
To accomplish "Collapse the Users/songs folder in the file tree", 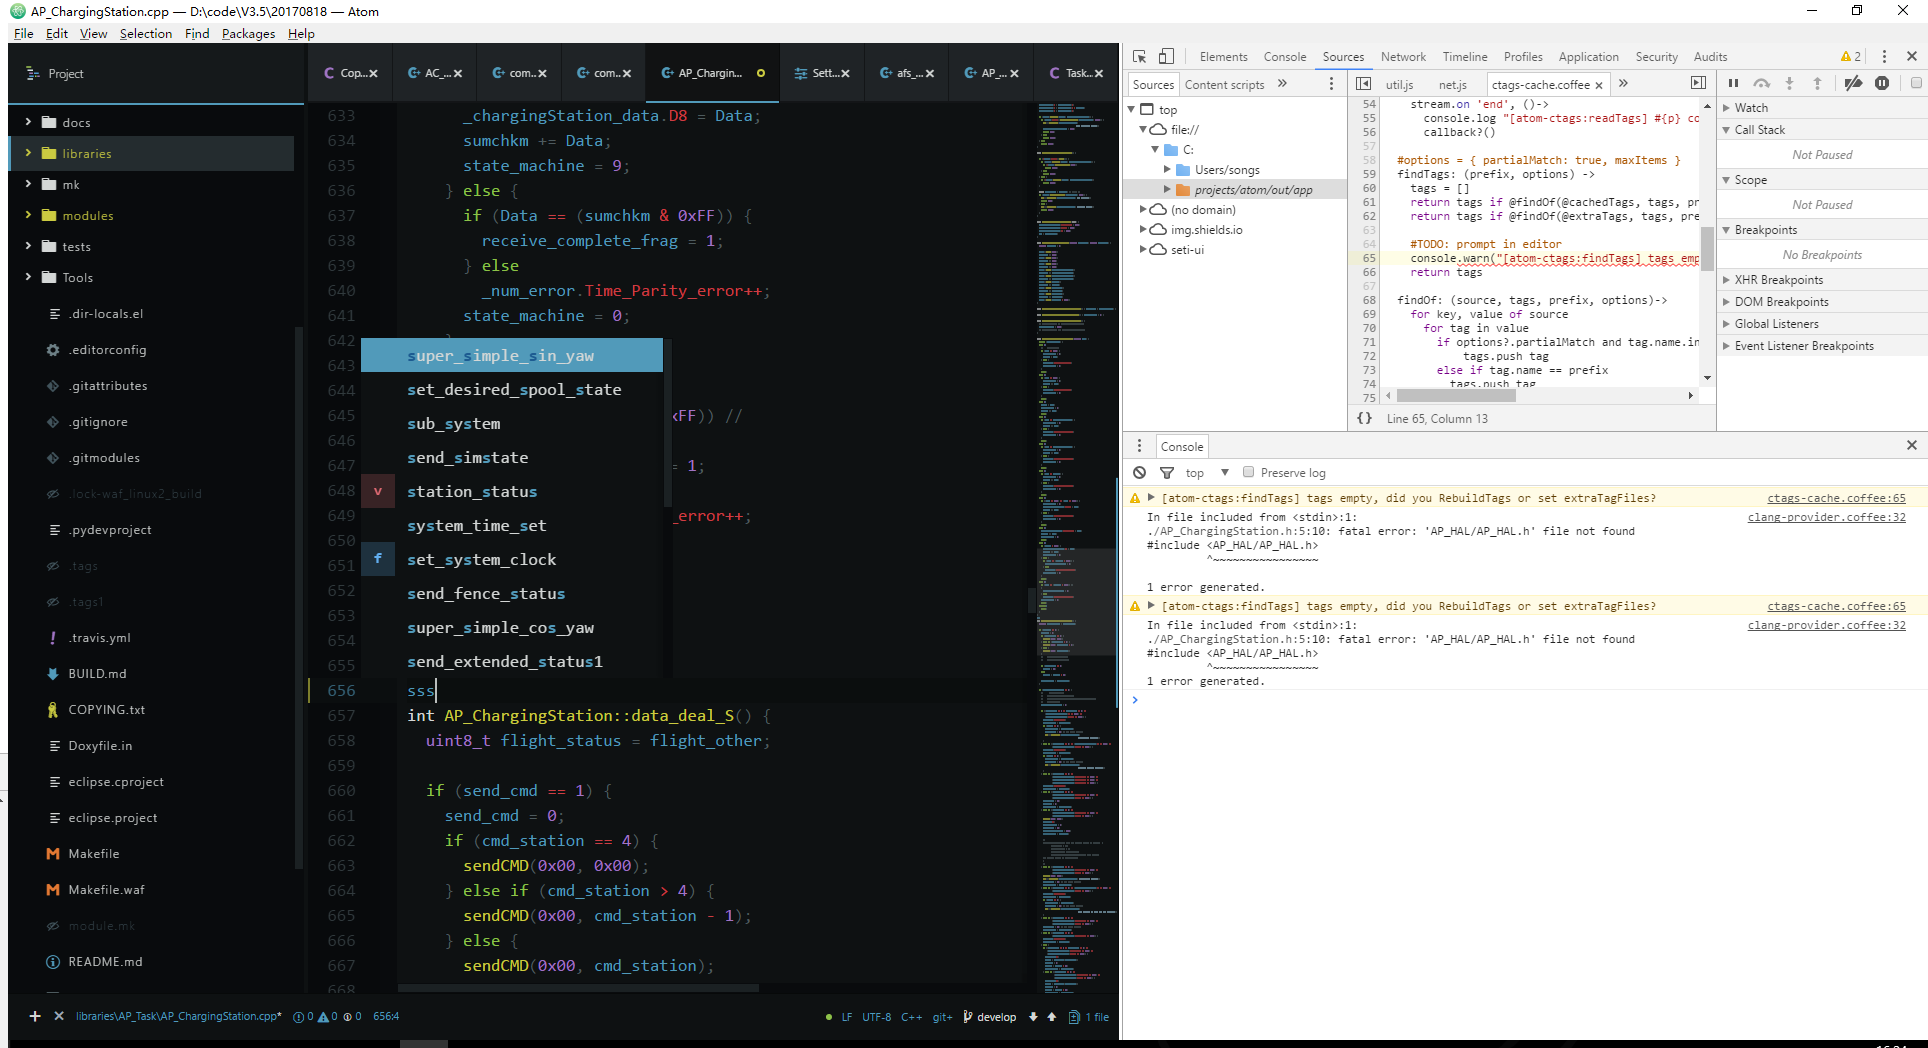I will (1168, 169).
